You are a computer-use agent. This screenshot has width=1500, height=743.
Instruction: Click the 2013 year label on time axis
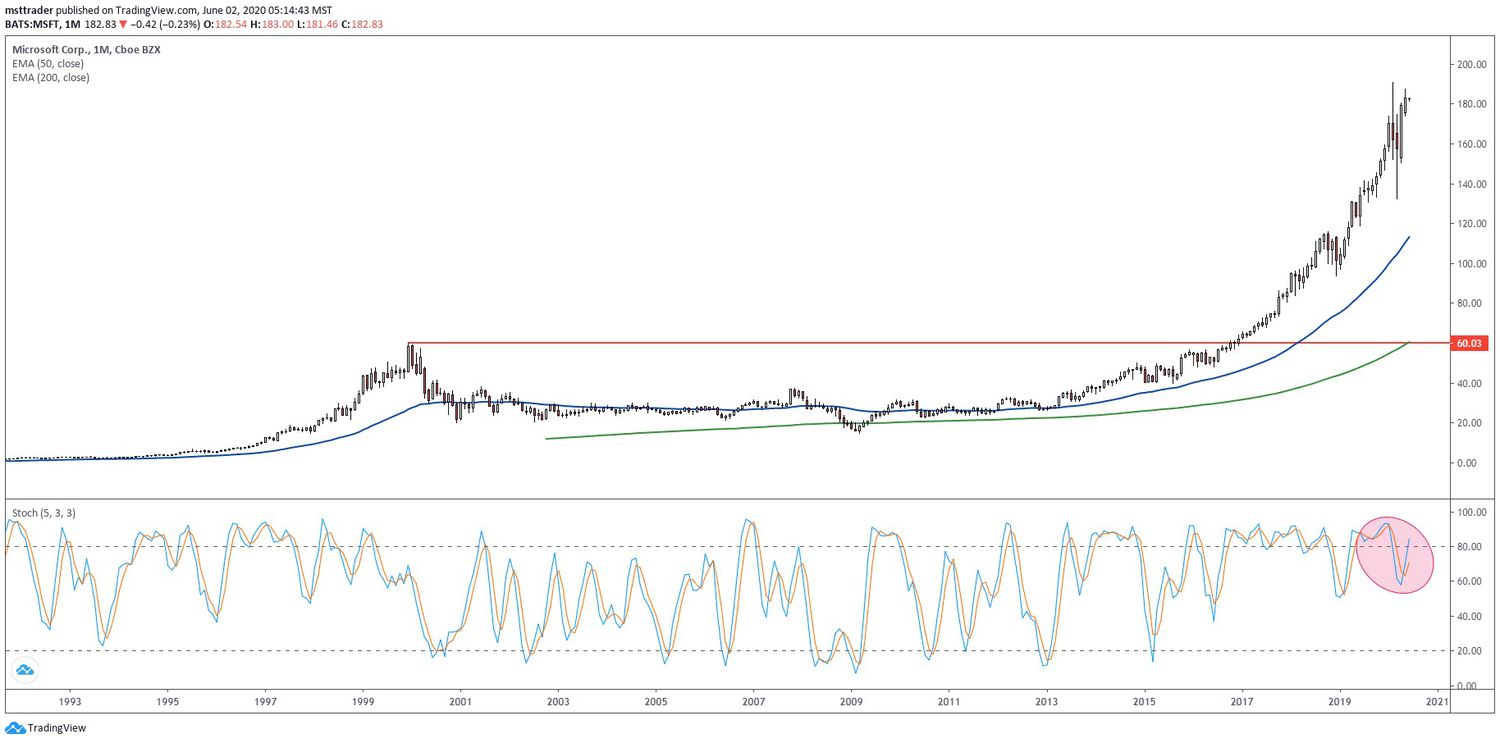1047,704
